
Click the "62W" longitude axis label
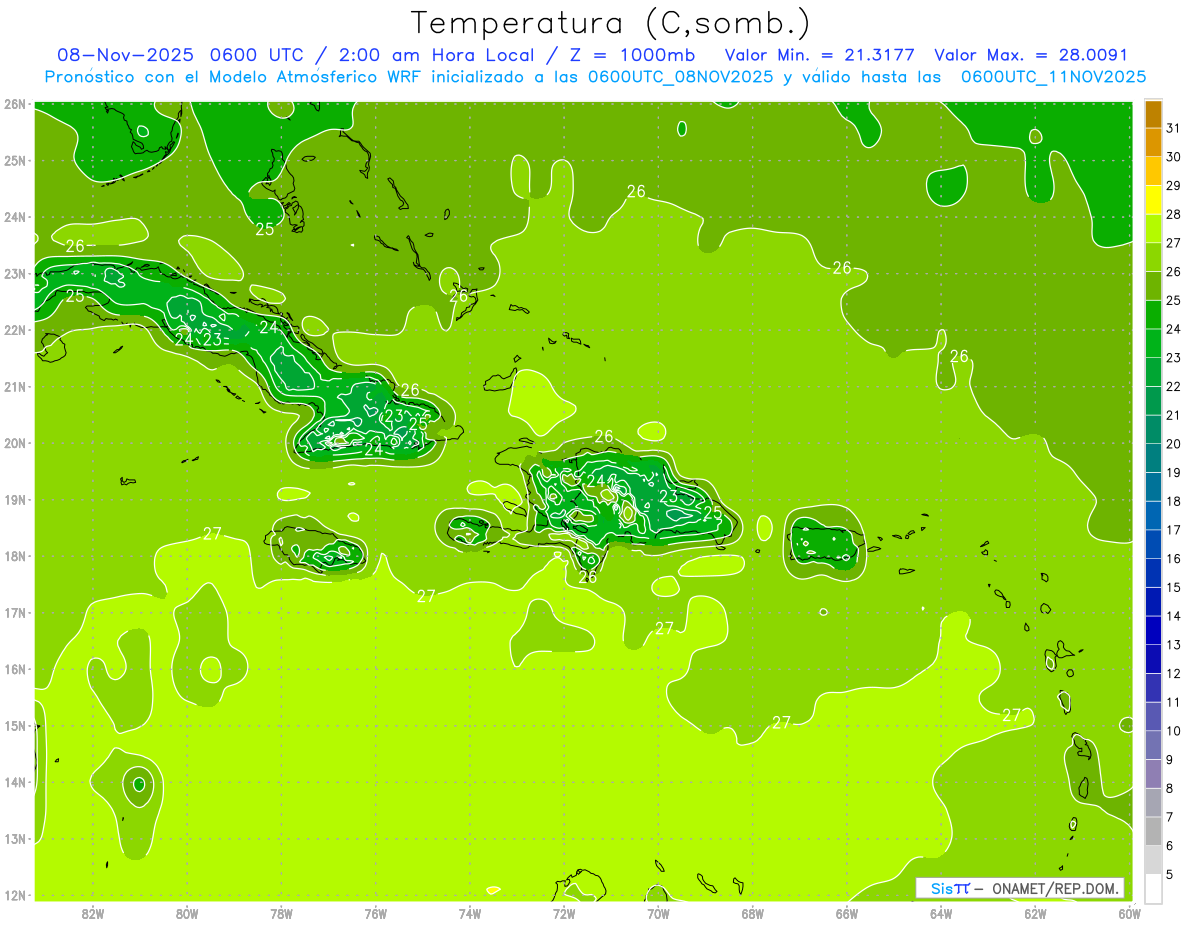[x=1035, y=914]
